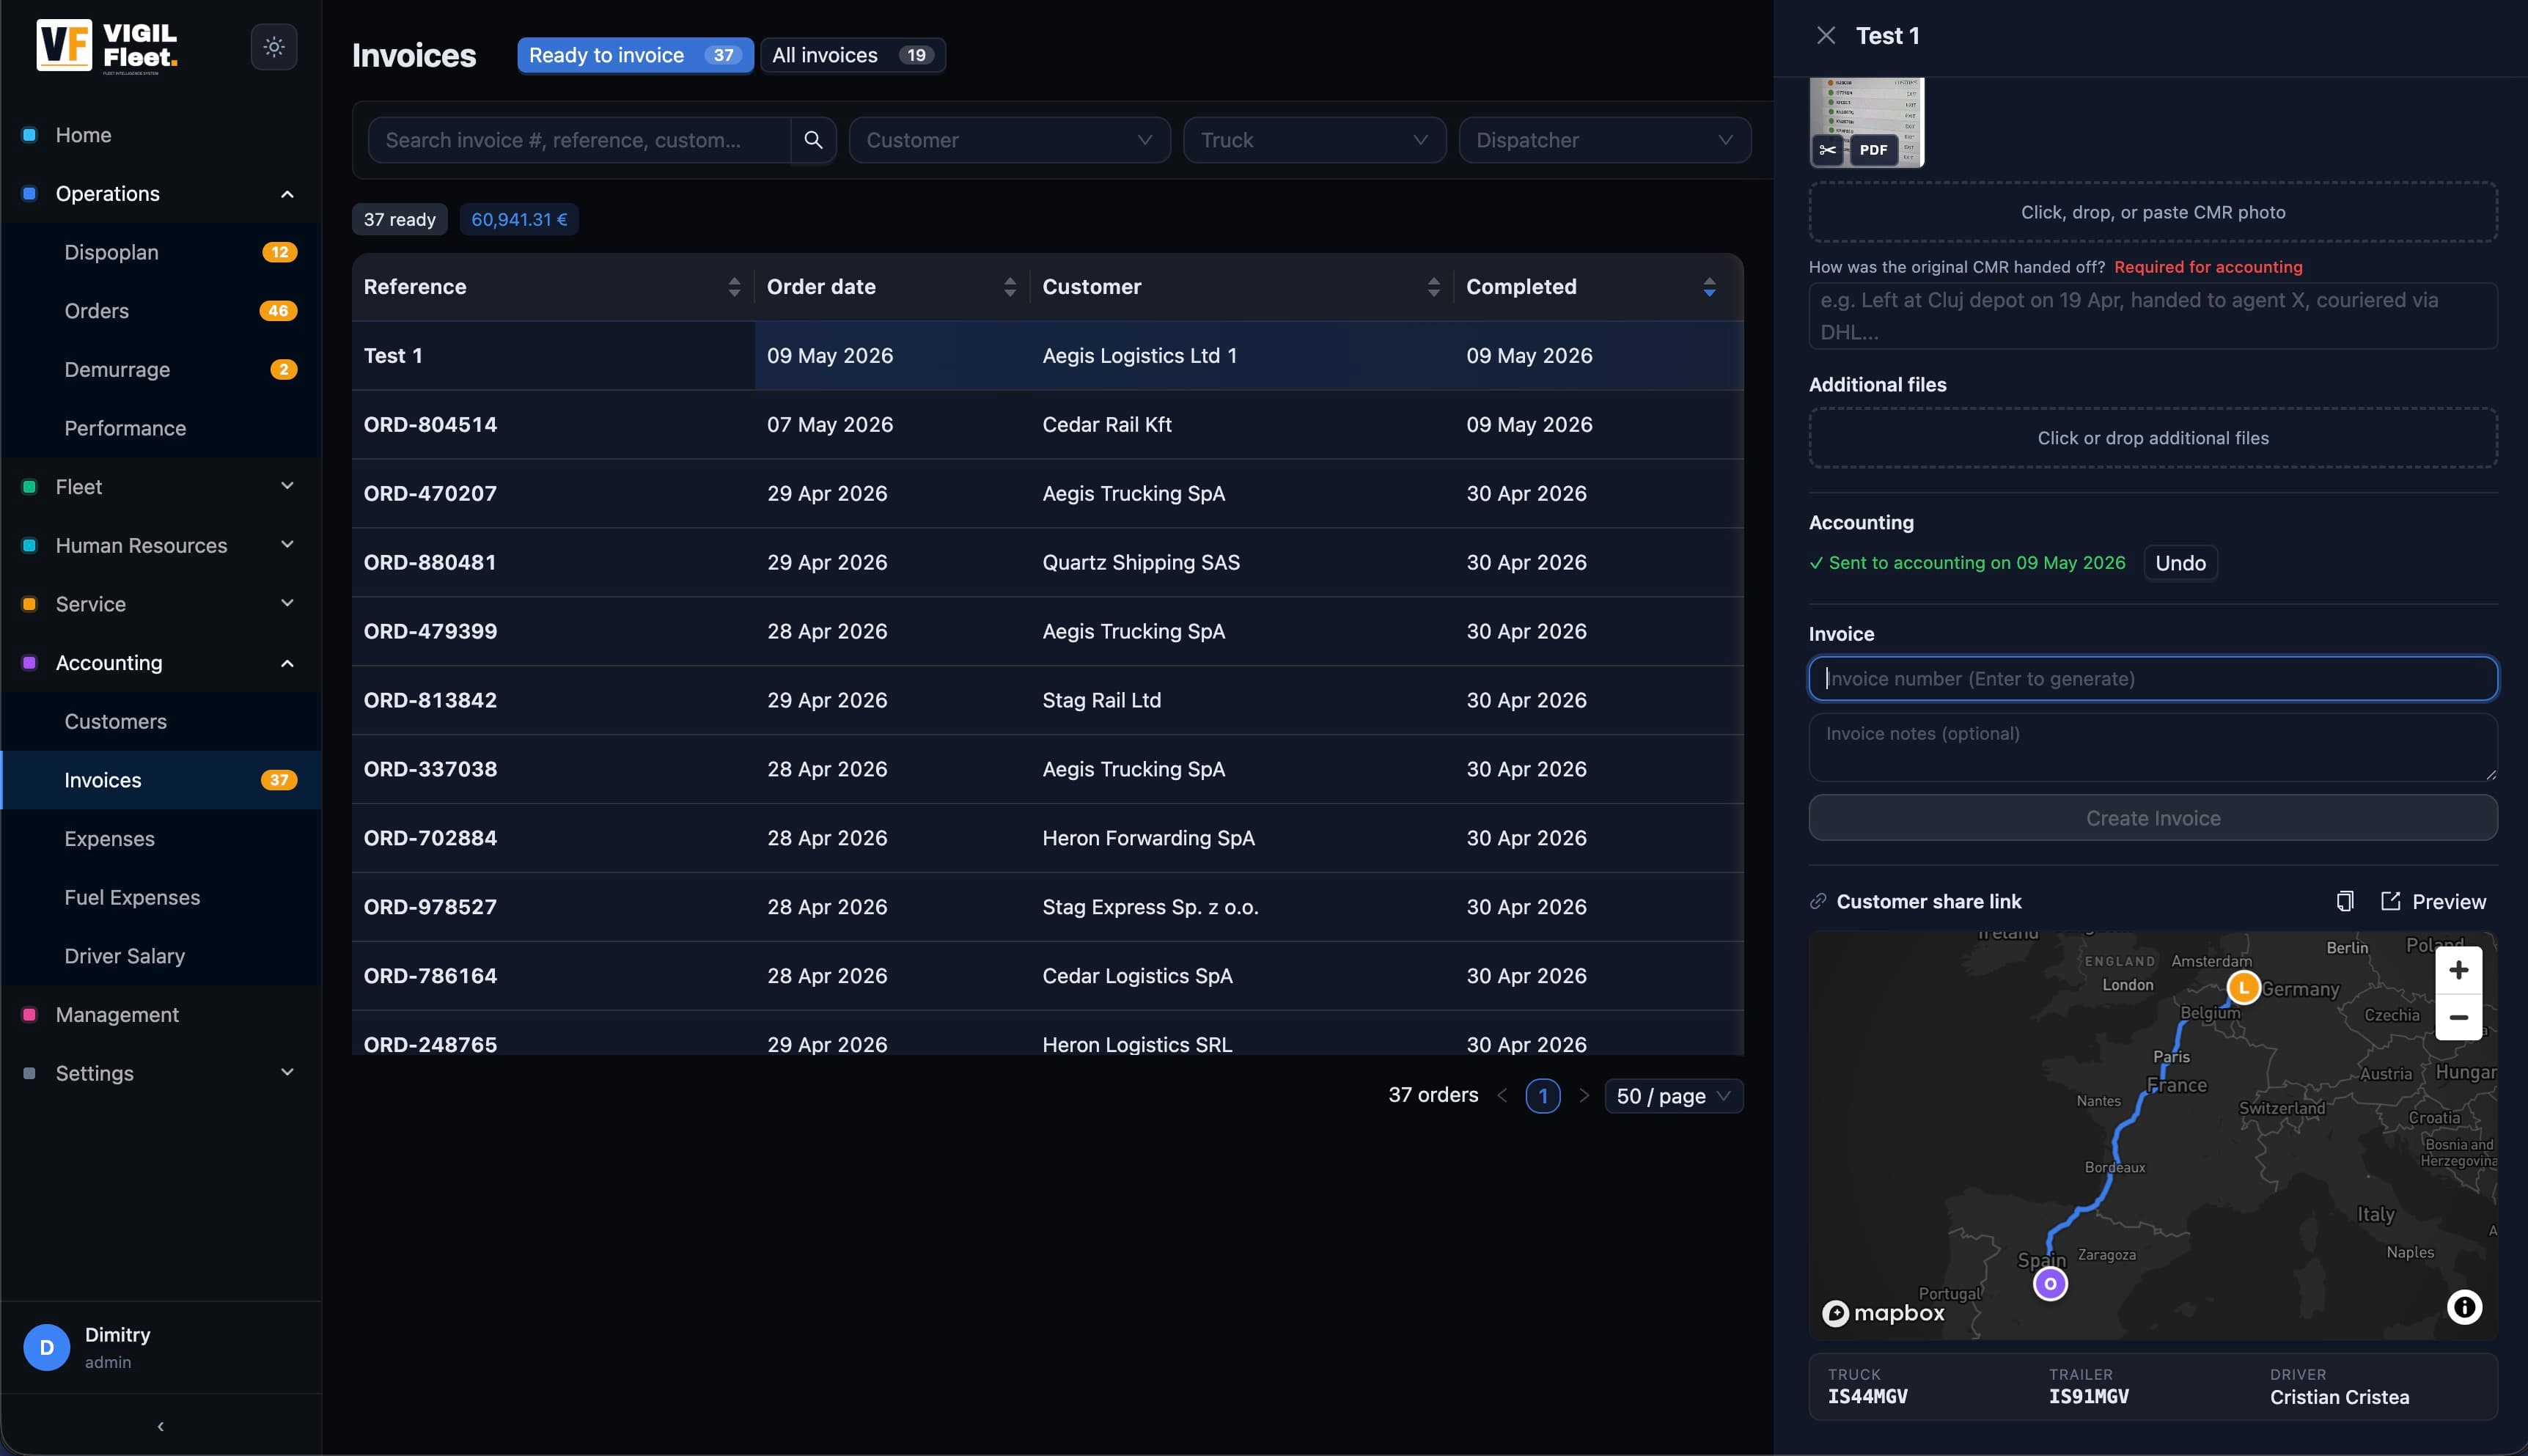
Task: Click the additional files drop zone
Action: pos(2153,438)
